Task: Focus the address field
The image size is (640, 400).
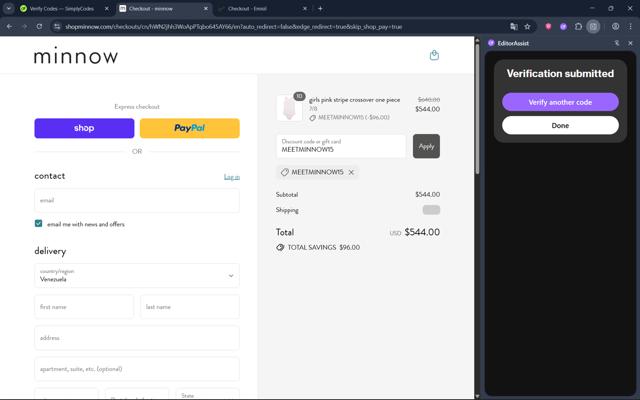Action: pos(137,338)
